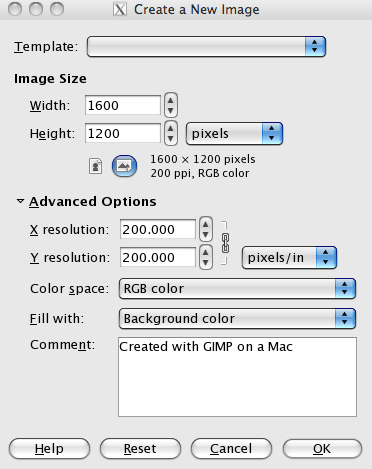Viewport: 372px width, 469px height.
Task: Increase Width with up stepper arrow
Action: (171, 100)
